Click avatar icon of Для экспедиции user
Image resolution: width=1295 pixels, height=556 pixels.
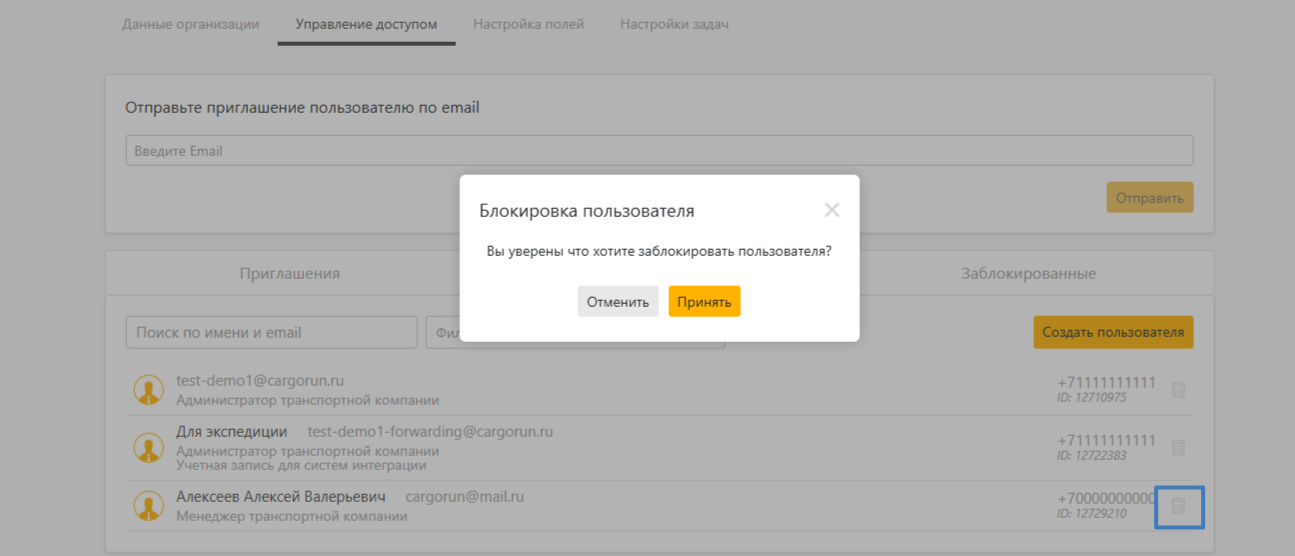[149, 448]
